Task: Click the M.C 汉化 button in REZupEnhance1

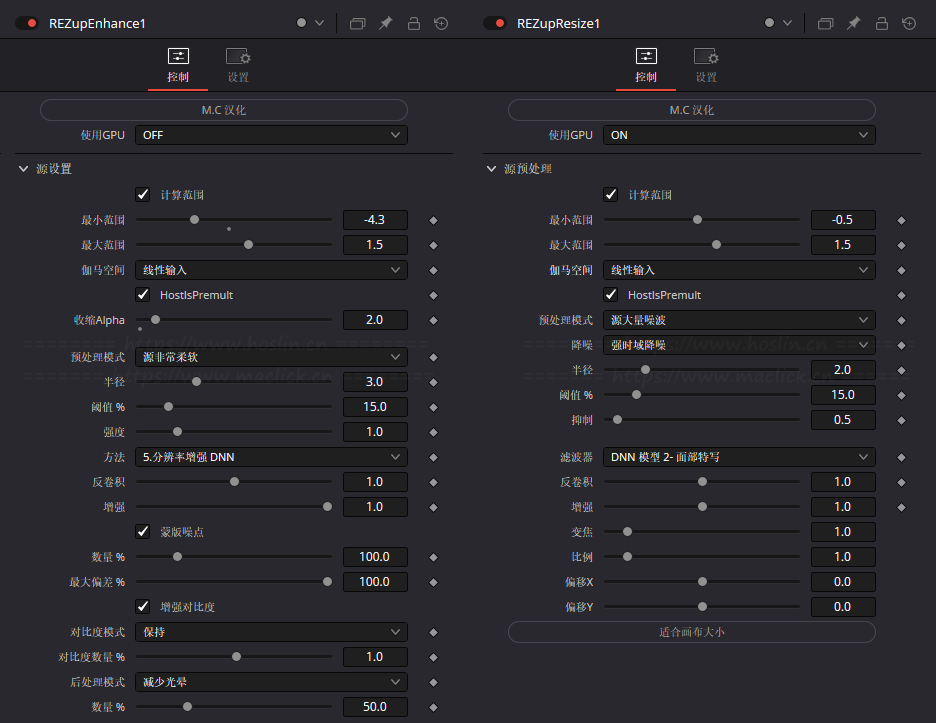Action: pyautogui.click(x=224, y=110)
